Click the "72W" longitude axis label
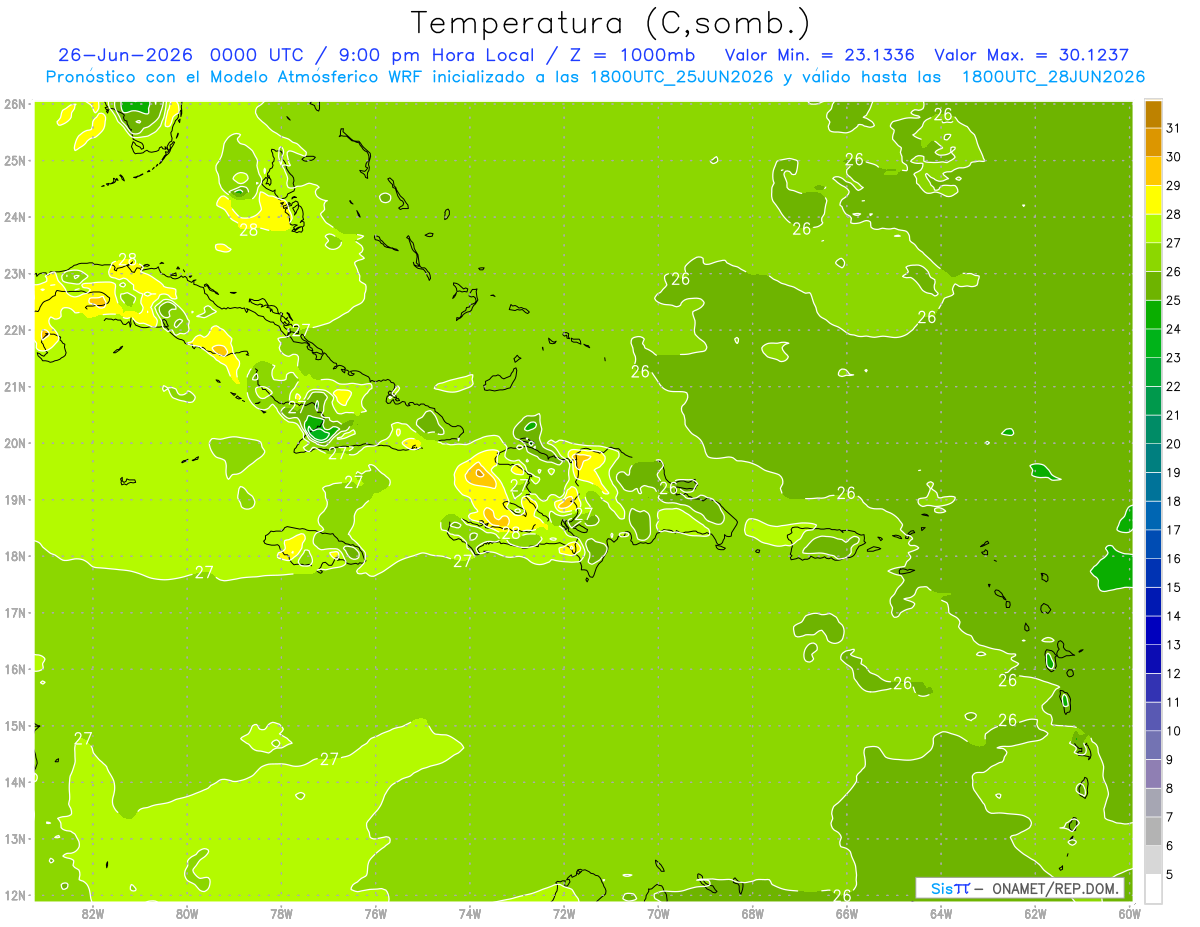This screenshot has width=1200, height=927. [x=564, y=914]
